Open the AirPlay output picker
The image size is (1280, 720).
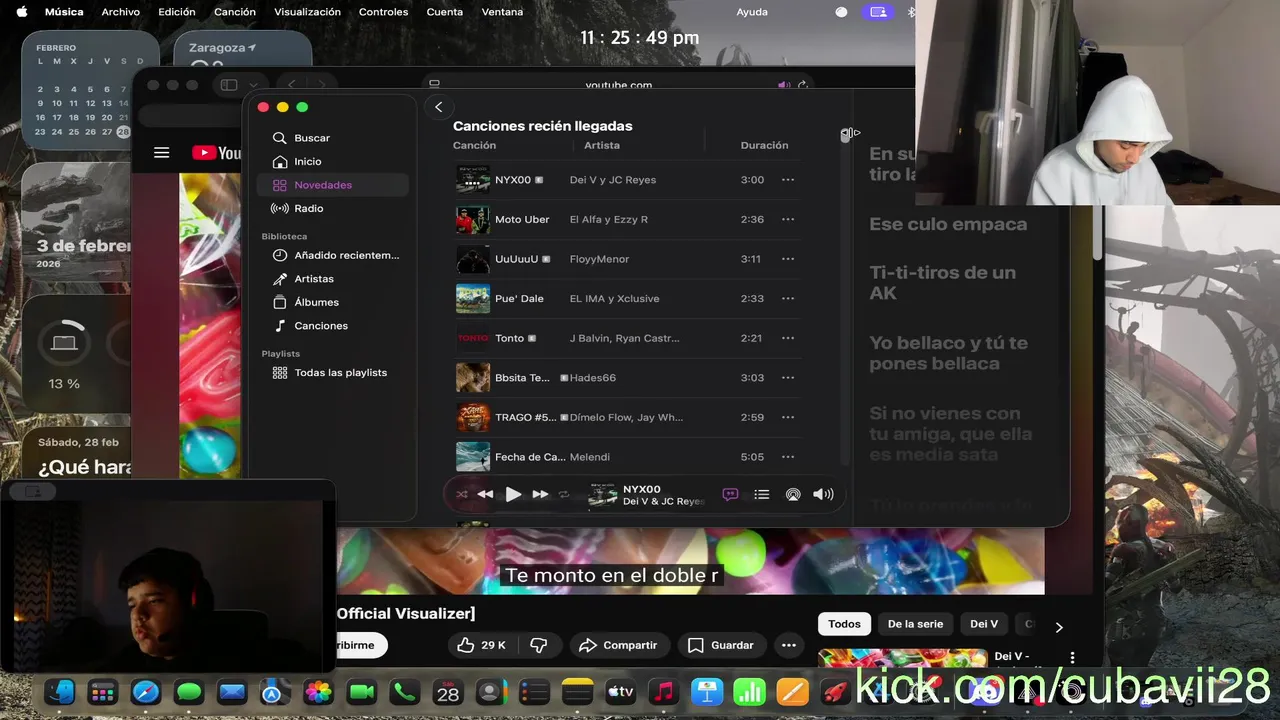[x=793, y=494]
